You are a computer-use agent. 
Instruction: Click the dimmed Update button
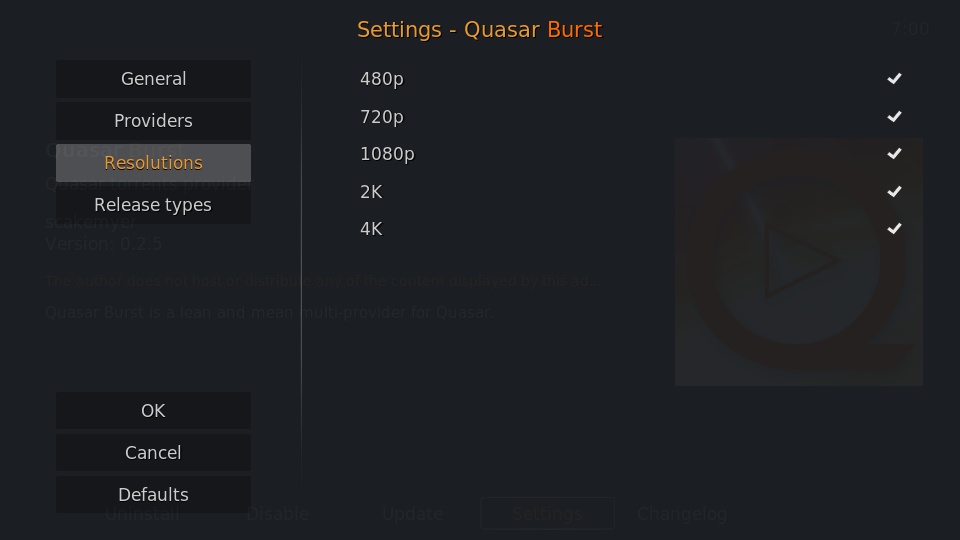(x=413, y=514)
